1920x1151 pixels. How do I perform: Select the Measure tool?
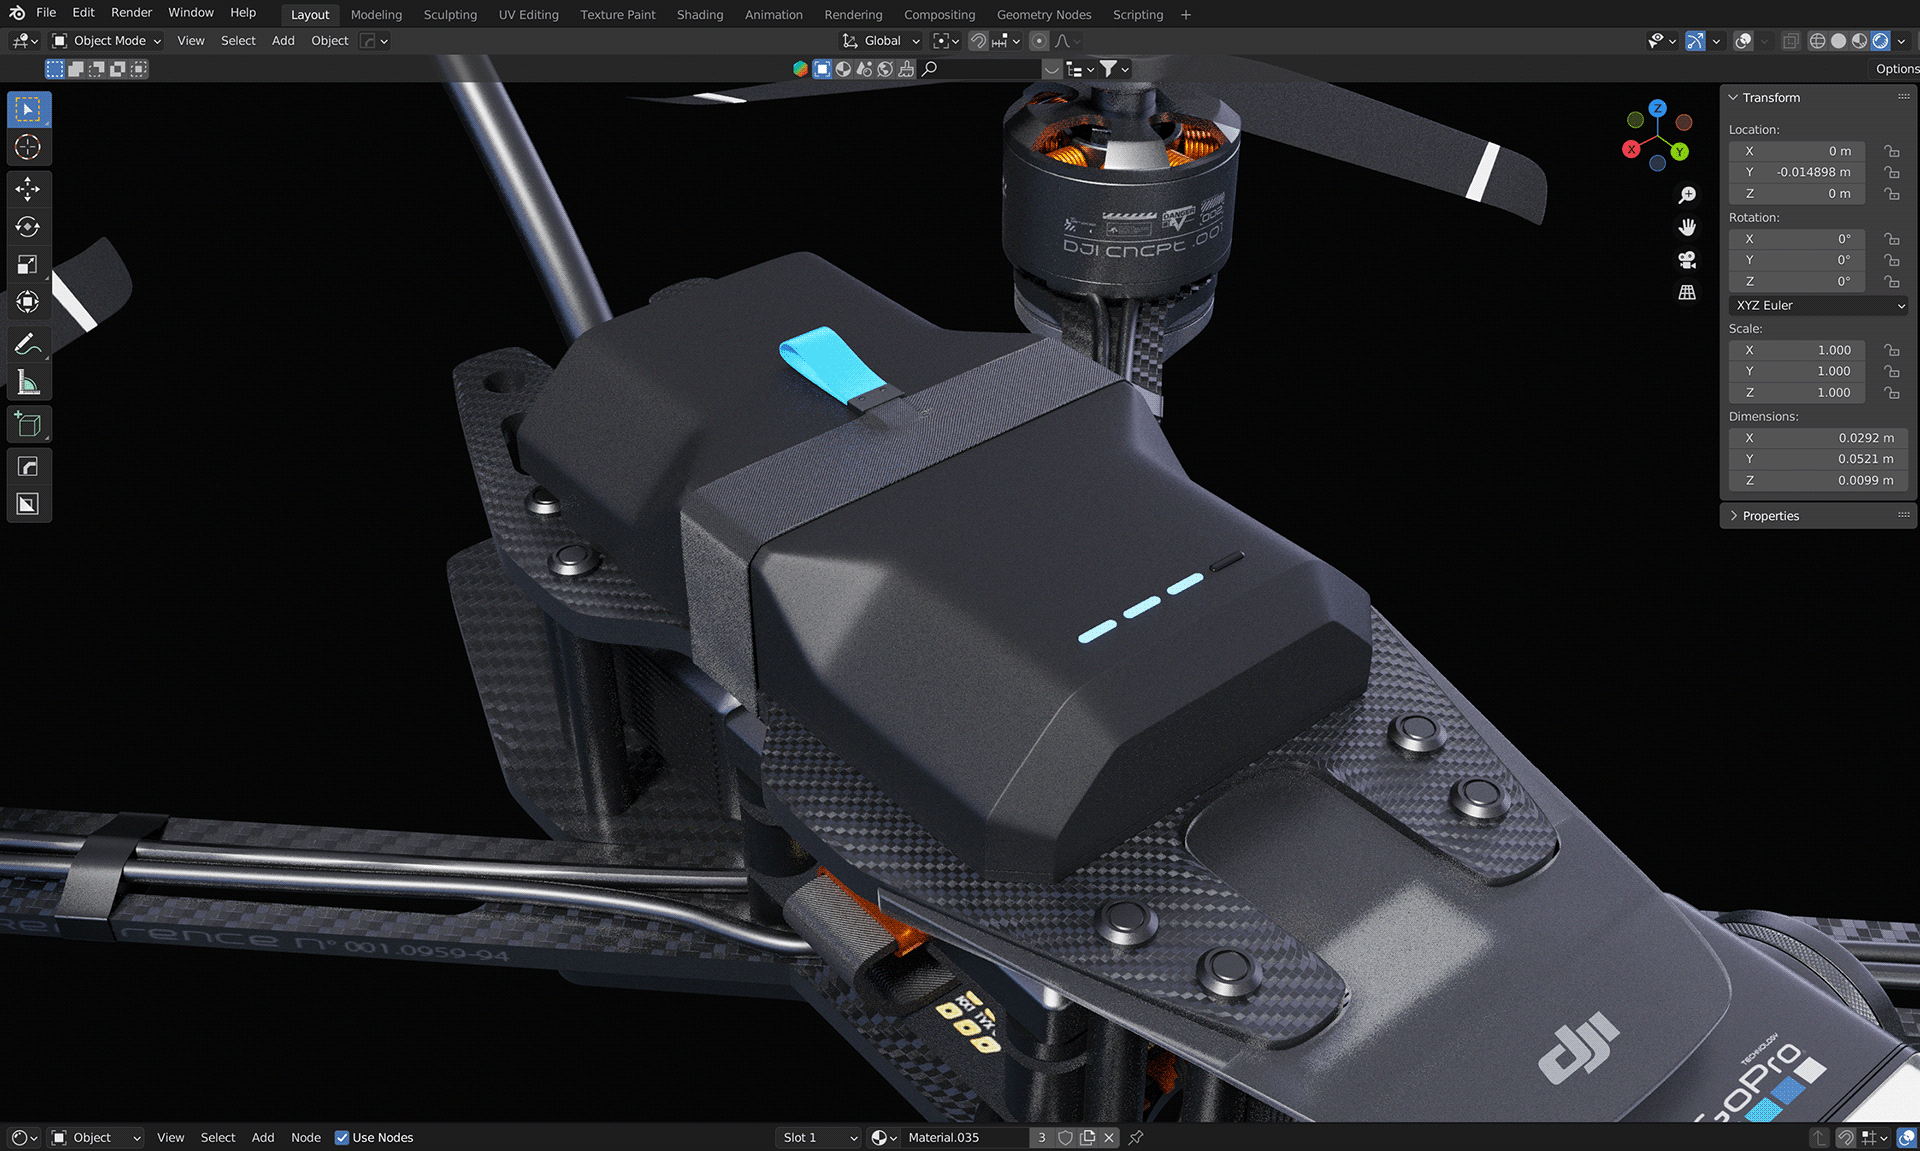tap(29, 381)
